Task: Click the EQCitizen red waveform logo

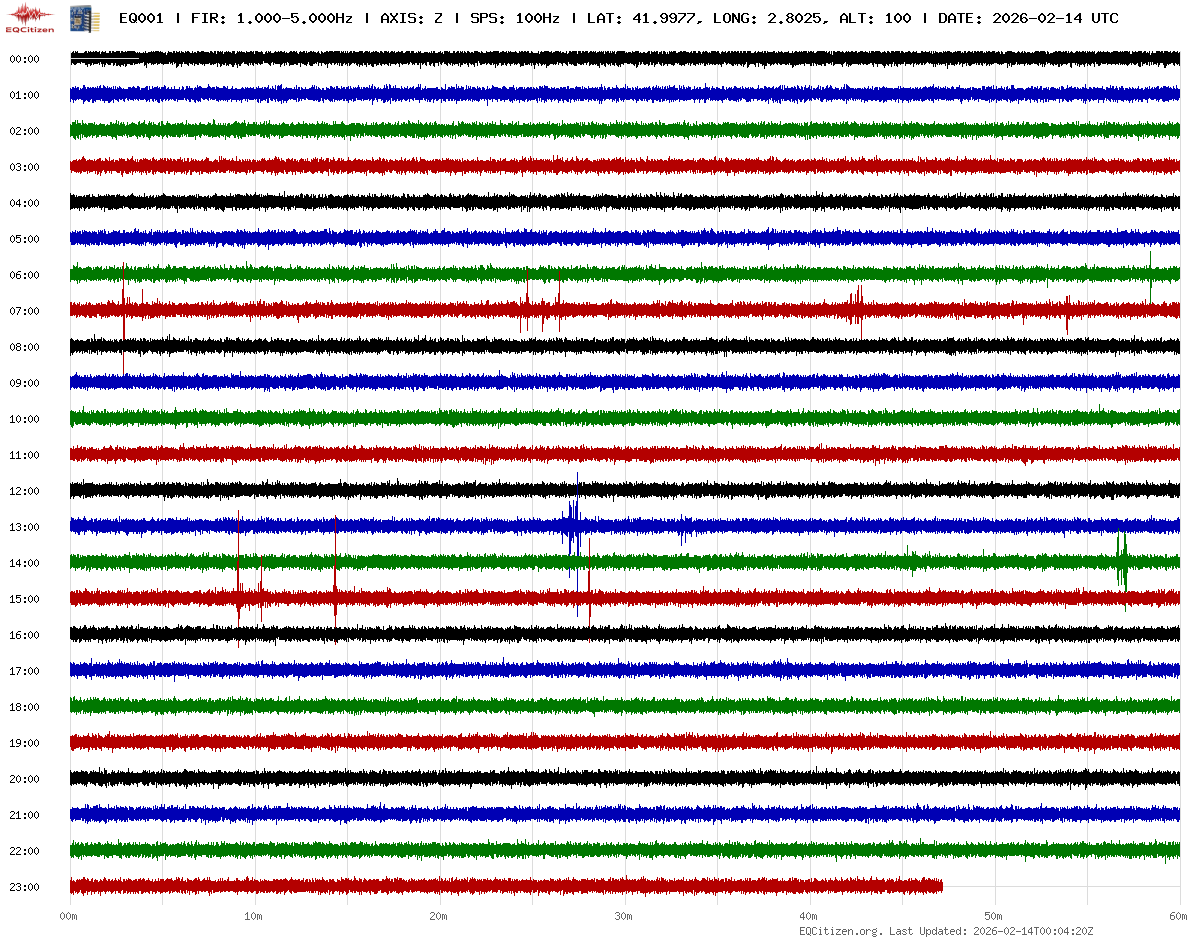Action: click(x=27, y=16)
